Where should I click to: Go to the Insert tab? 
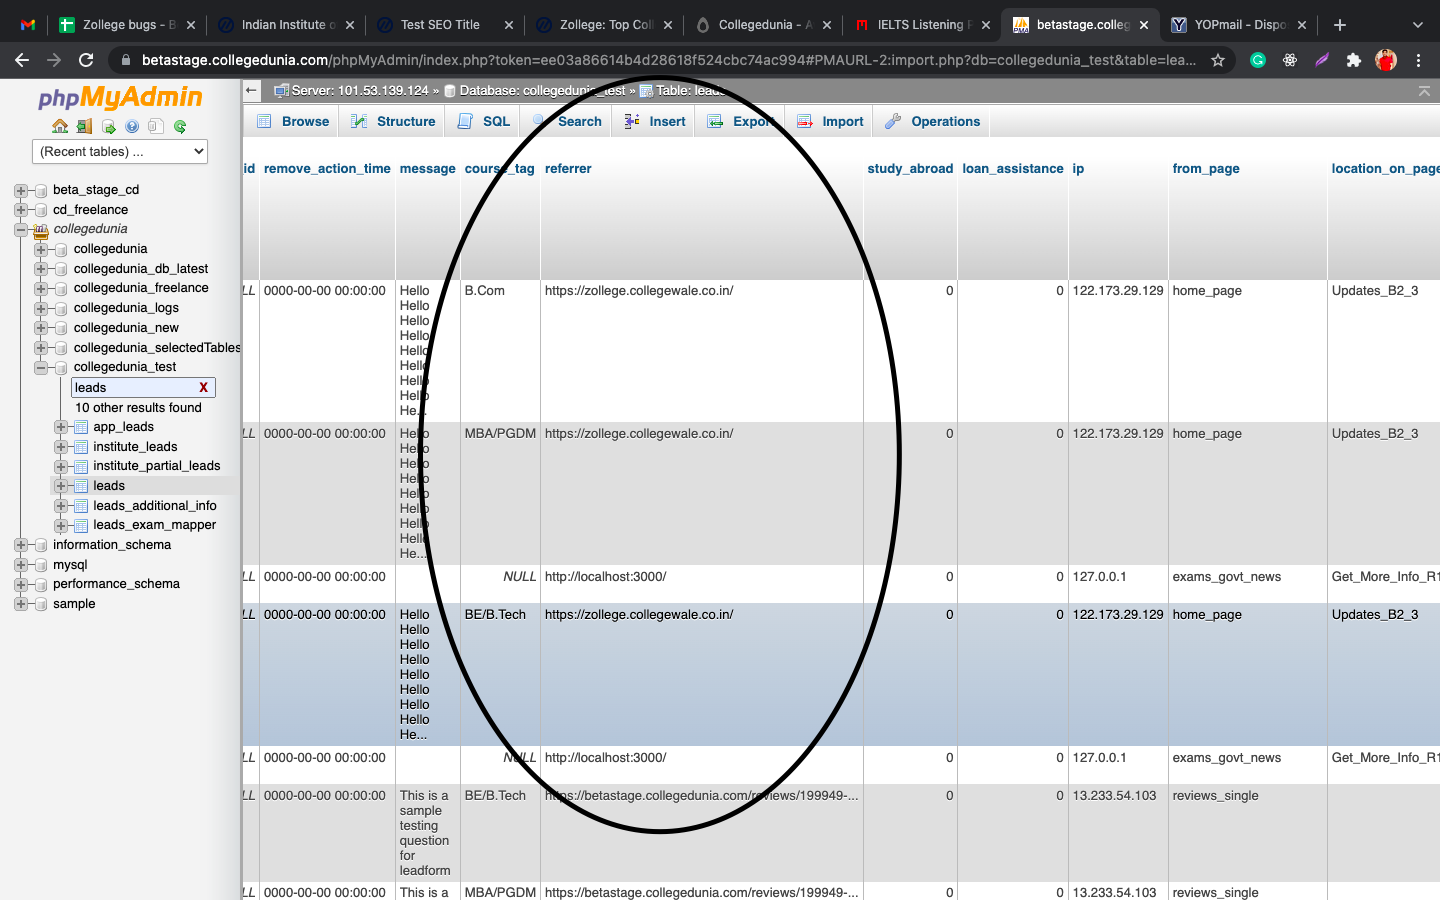pyautogui.click(x=655, y=122)
